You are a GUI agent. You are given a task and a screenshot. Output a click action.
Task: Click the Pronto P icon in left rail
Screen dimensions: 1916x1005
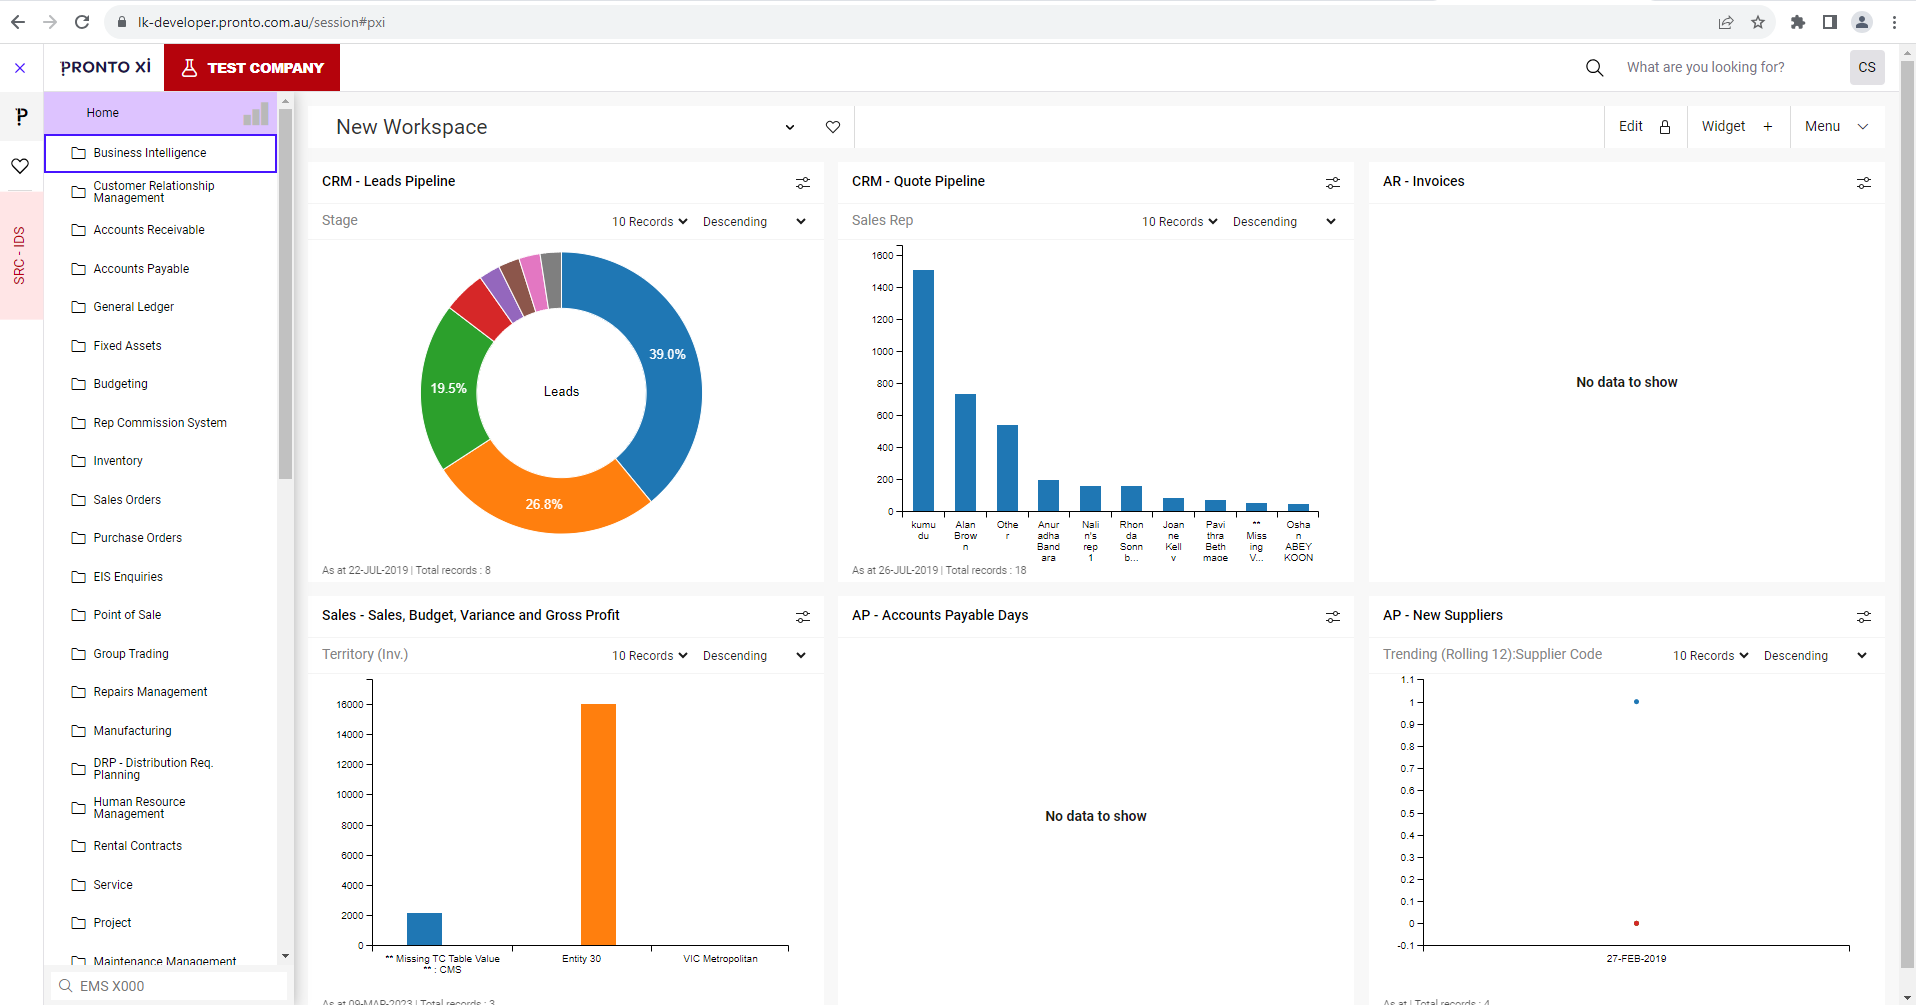click(x=21, y=116)
